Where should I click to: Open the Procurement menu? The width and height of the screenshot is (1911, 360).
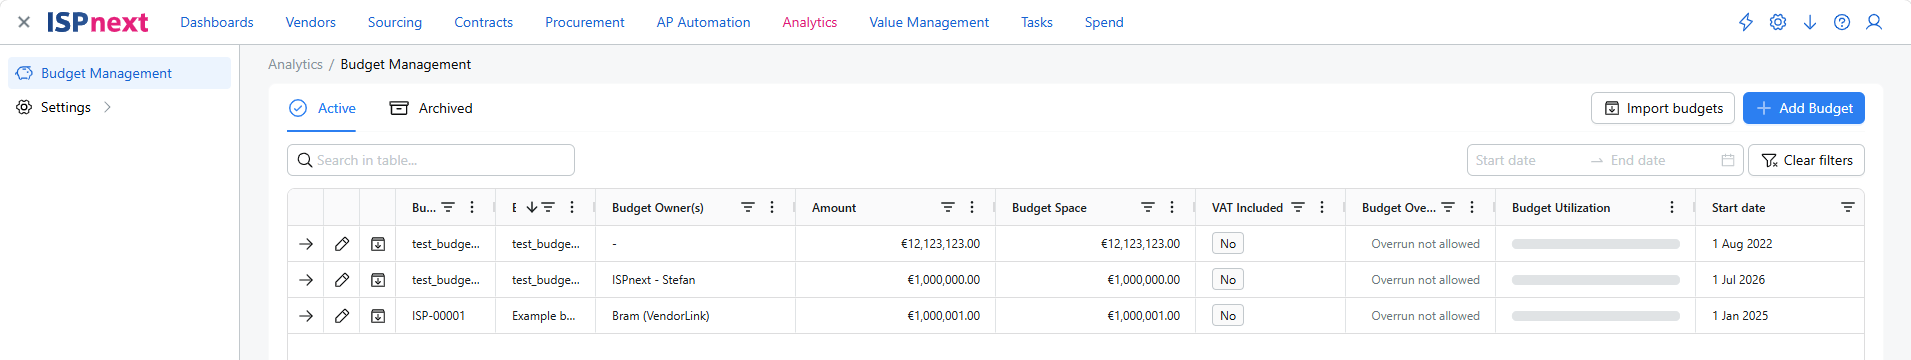tap(585, 22)
